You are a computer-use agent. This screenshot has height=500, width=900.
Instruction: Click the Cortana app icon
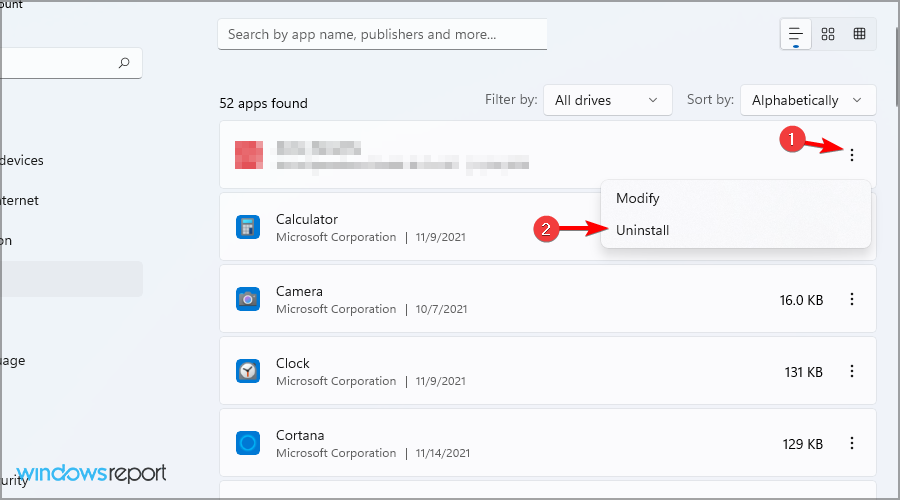[248, 442]
